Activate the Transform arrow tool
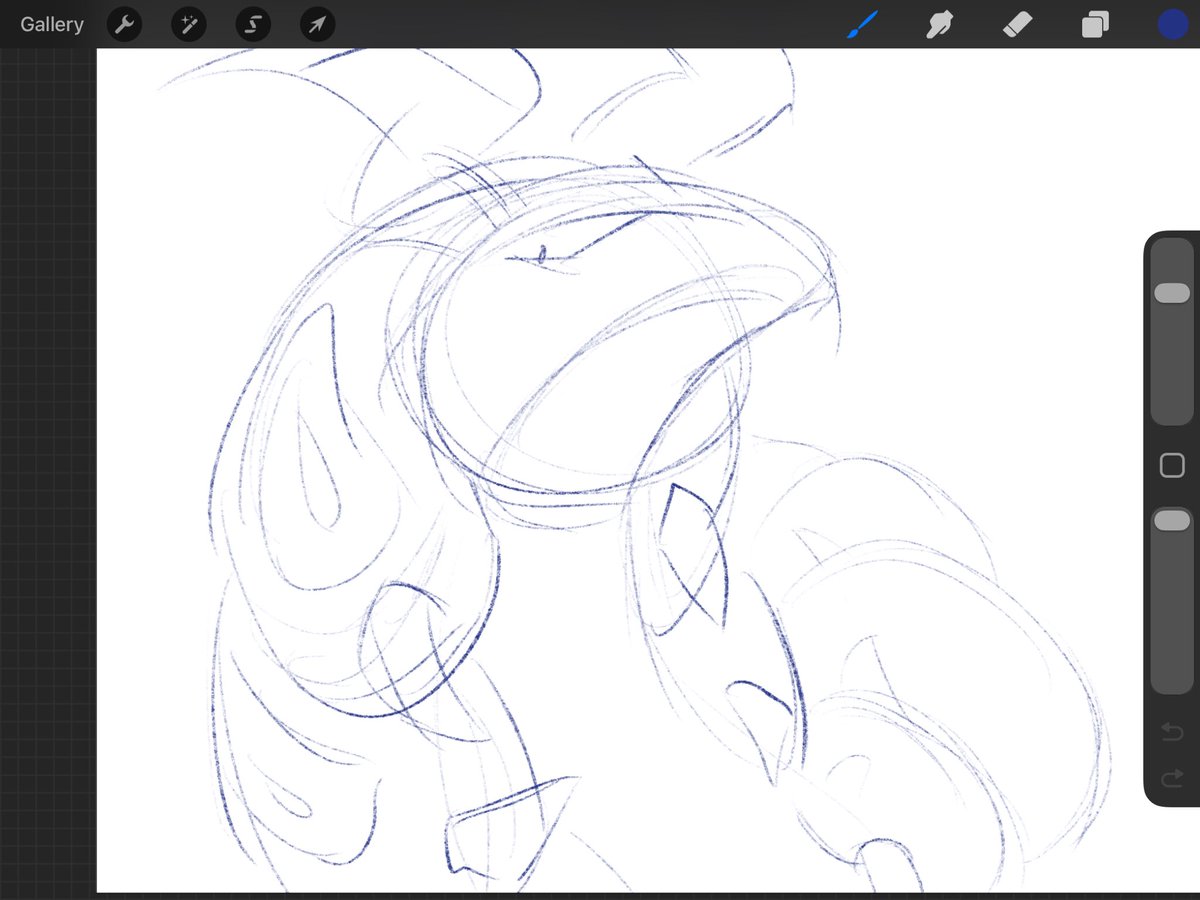Screen dimensions: 1200x900 [x=317, y=24]
